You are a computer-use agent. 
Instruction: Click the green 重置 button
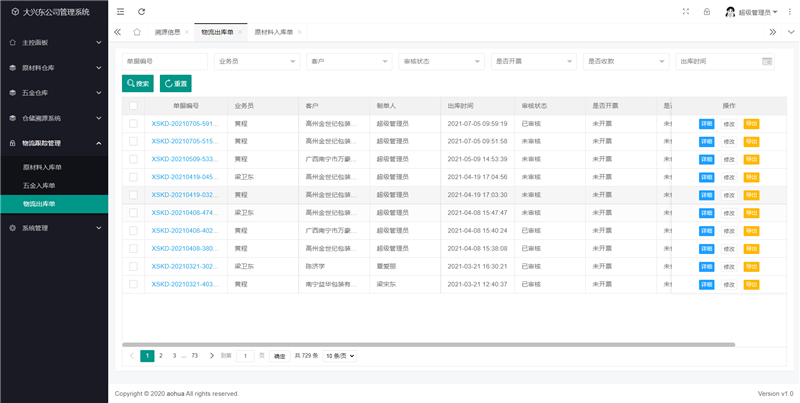pyautogui.click(x=176, y=84)
